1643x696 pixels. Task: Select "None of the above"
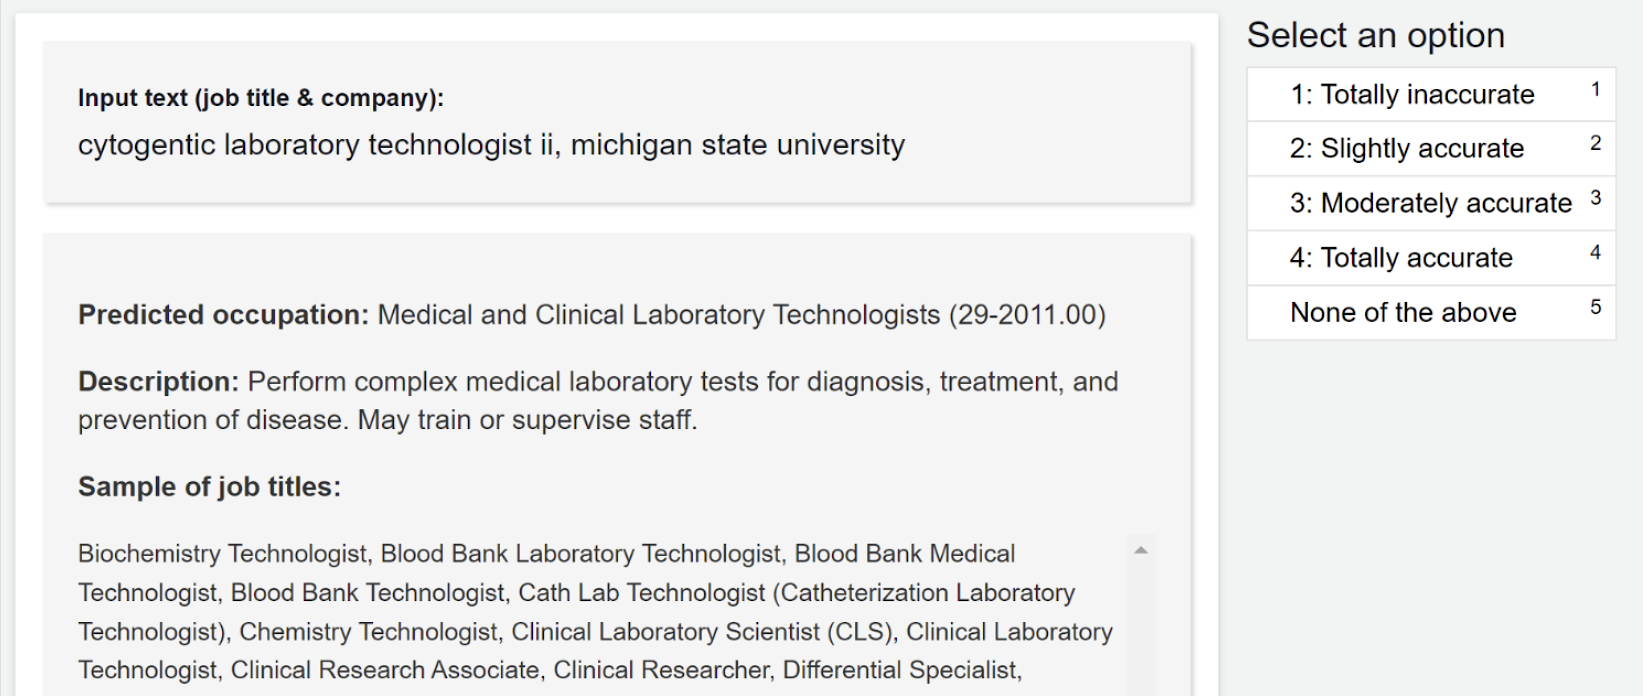point(1402,313)
